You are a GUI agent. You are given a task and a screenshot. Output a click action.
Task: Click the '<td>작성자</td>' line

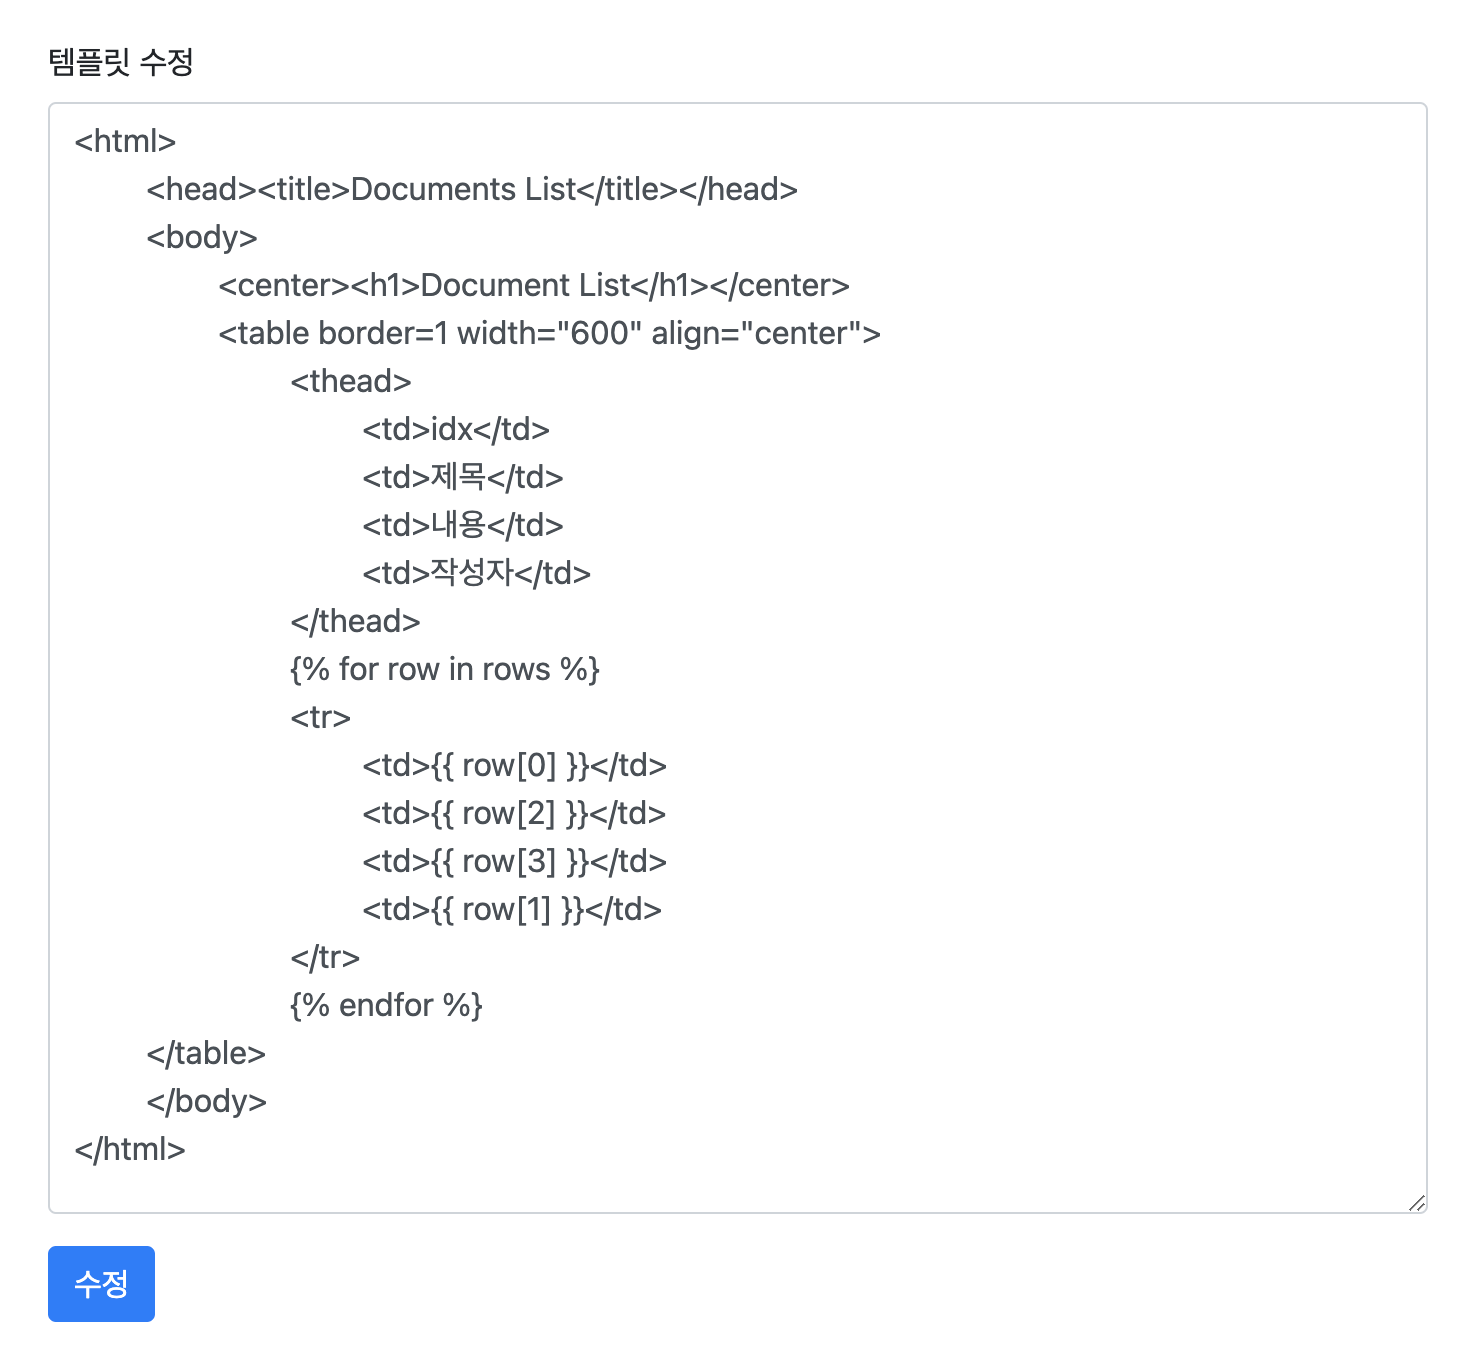[477, 573]
